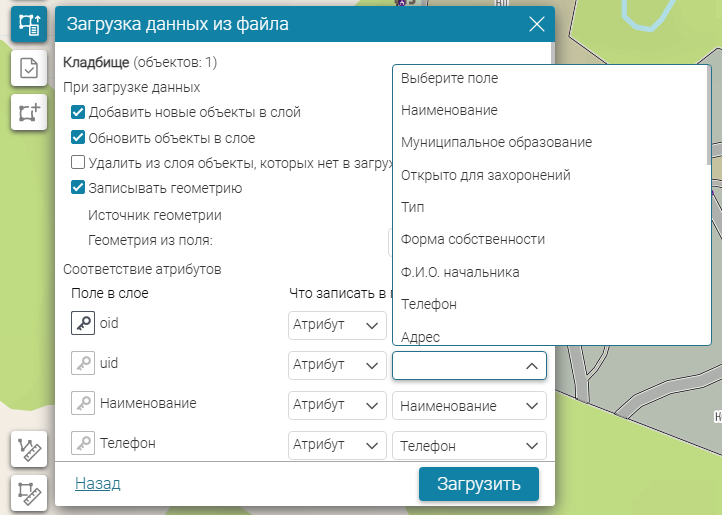This screenshot has width=722, height=515.
Task: Click the document checkmark toolbar icon
Action: pyautogui.click(x=29, y=69)
